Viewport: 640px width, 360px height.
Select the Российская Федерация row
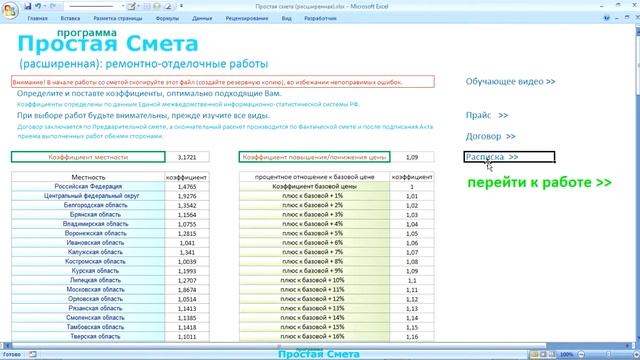click(x=88, y=187)
